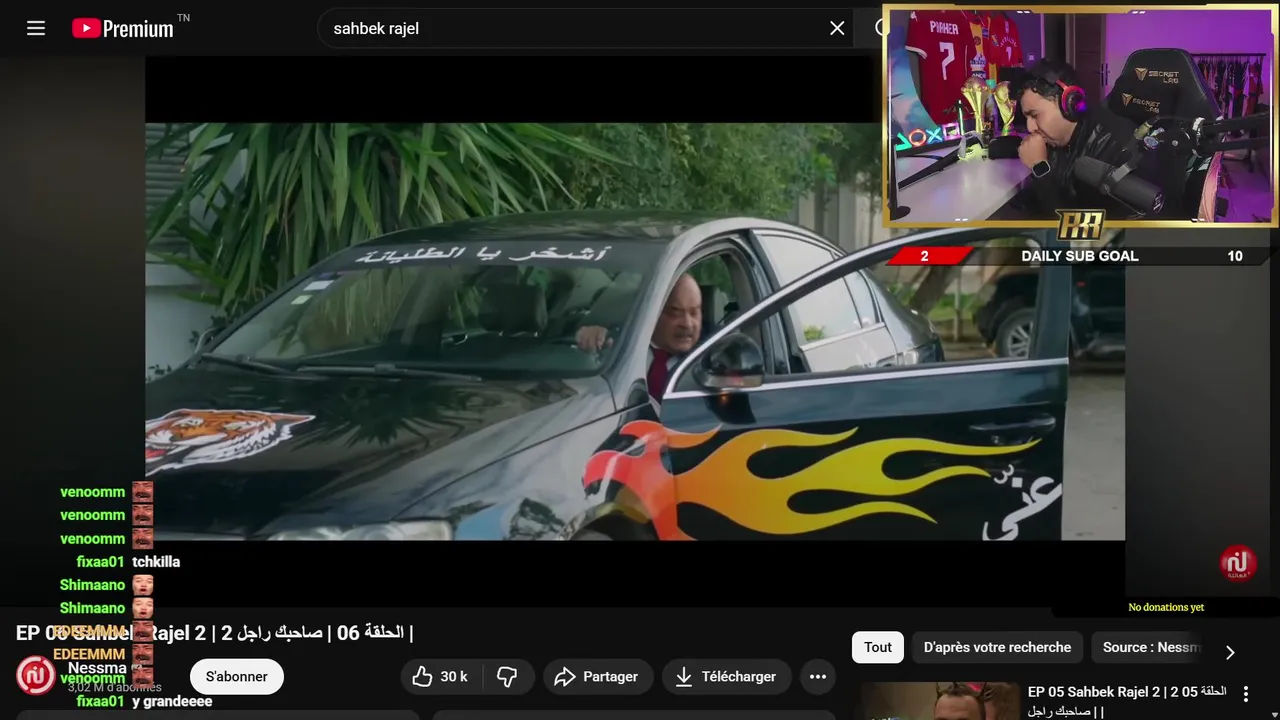Download the video with Télécharger

[726, 677]
